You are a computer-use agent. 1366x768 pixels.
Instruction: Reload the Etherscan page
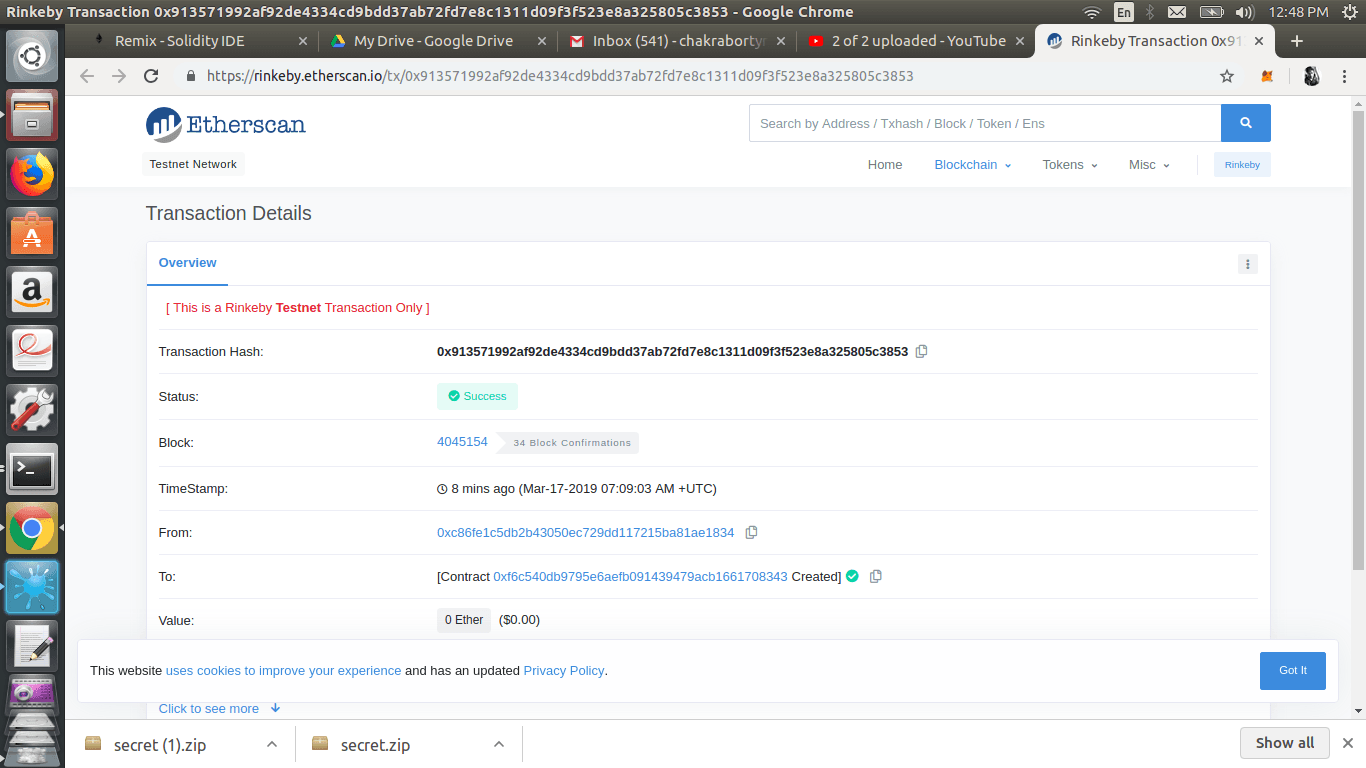coord(151,76)
